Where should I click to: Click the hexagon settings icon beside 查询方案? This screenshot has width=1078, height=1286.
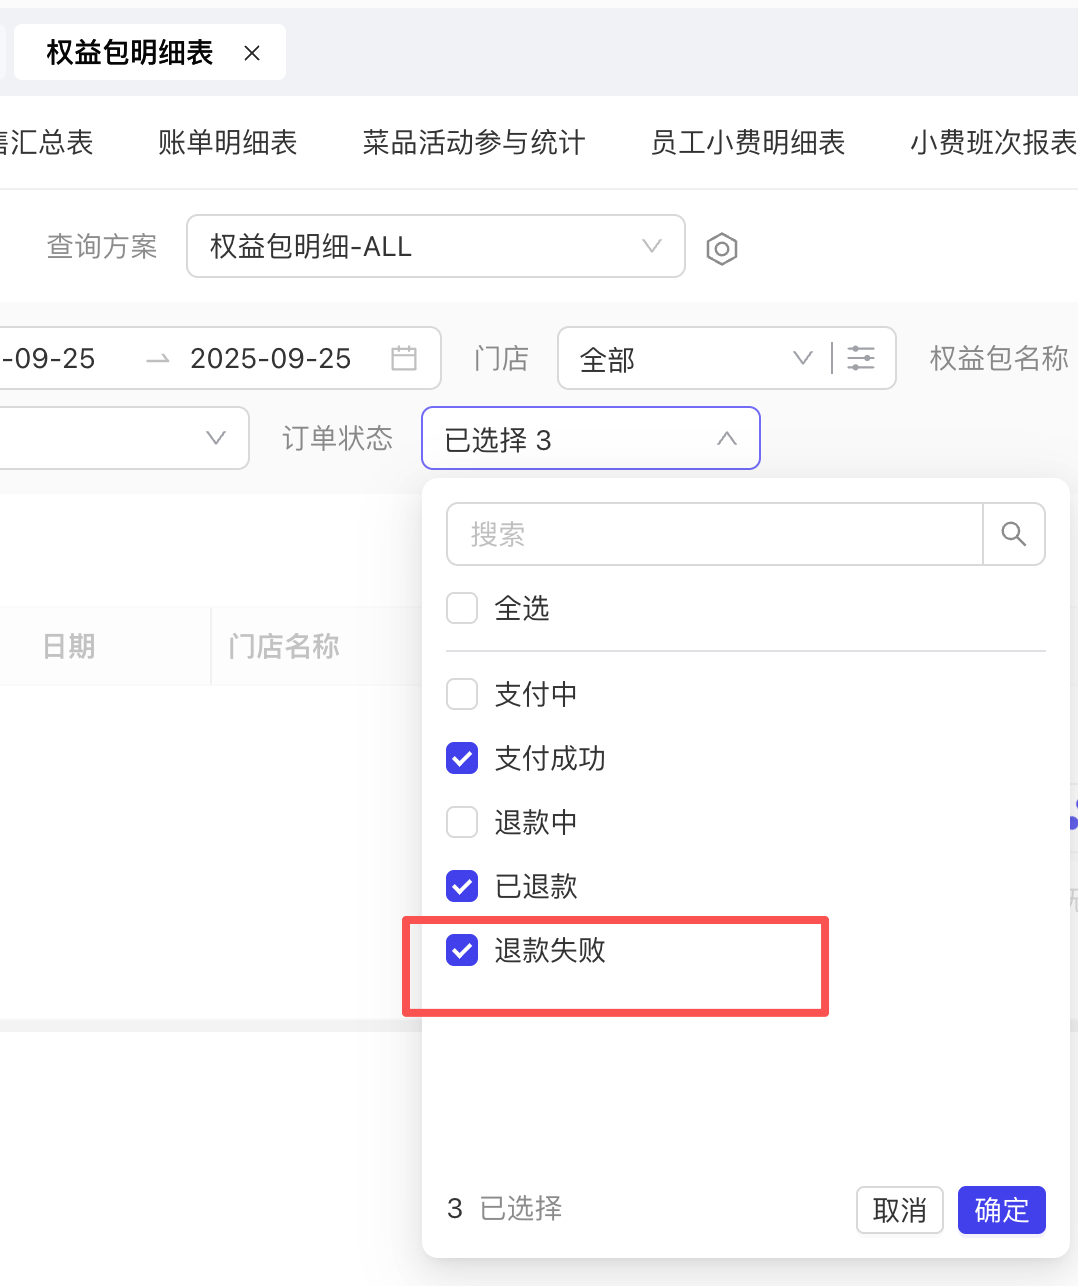click(x=721, y=248)
